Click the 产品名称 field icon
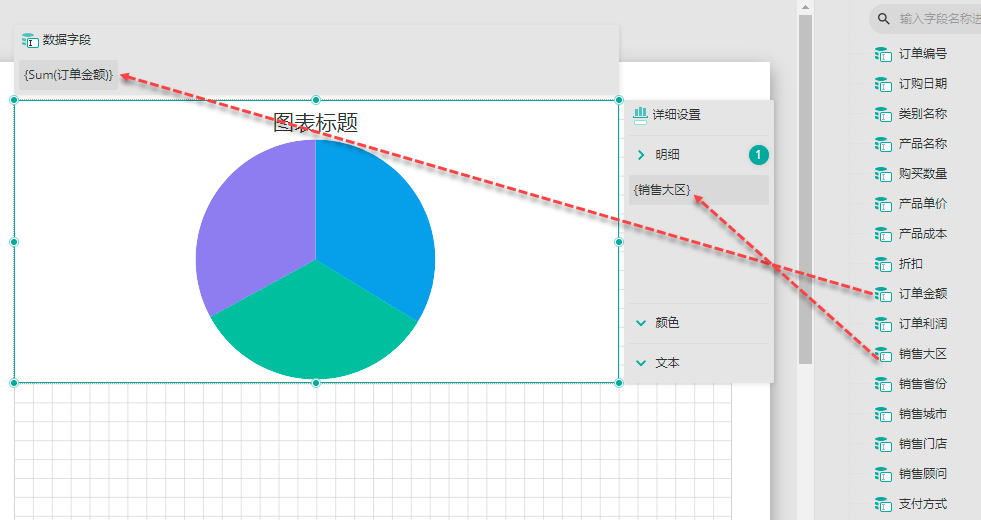Screen dimensions: 981x520 point(883,145)
